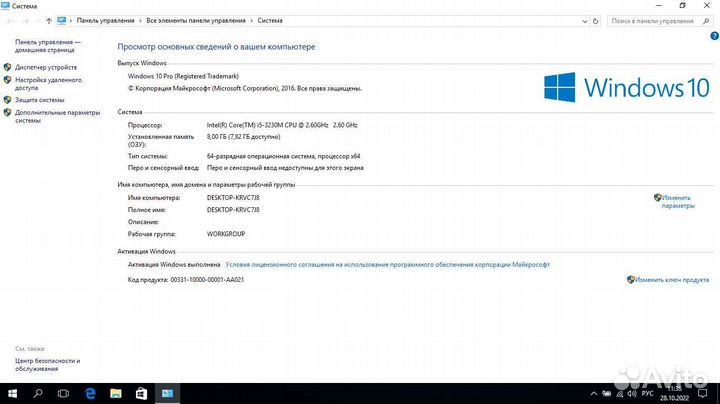The image size is (720, 404).
Task: Select Система breadcrumb in address bar
Action: click(270, 21)
